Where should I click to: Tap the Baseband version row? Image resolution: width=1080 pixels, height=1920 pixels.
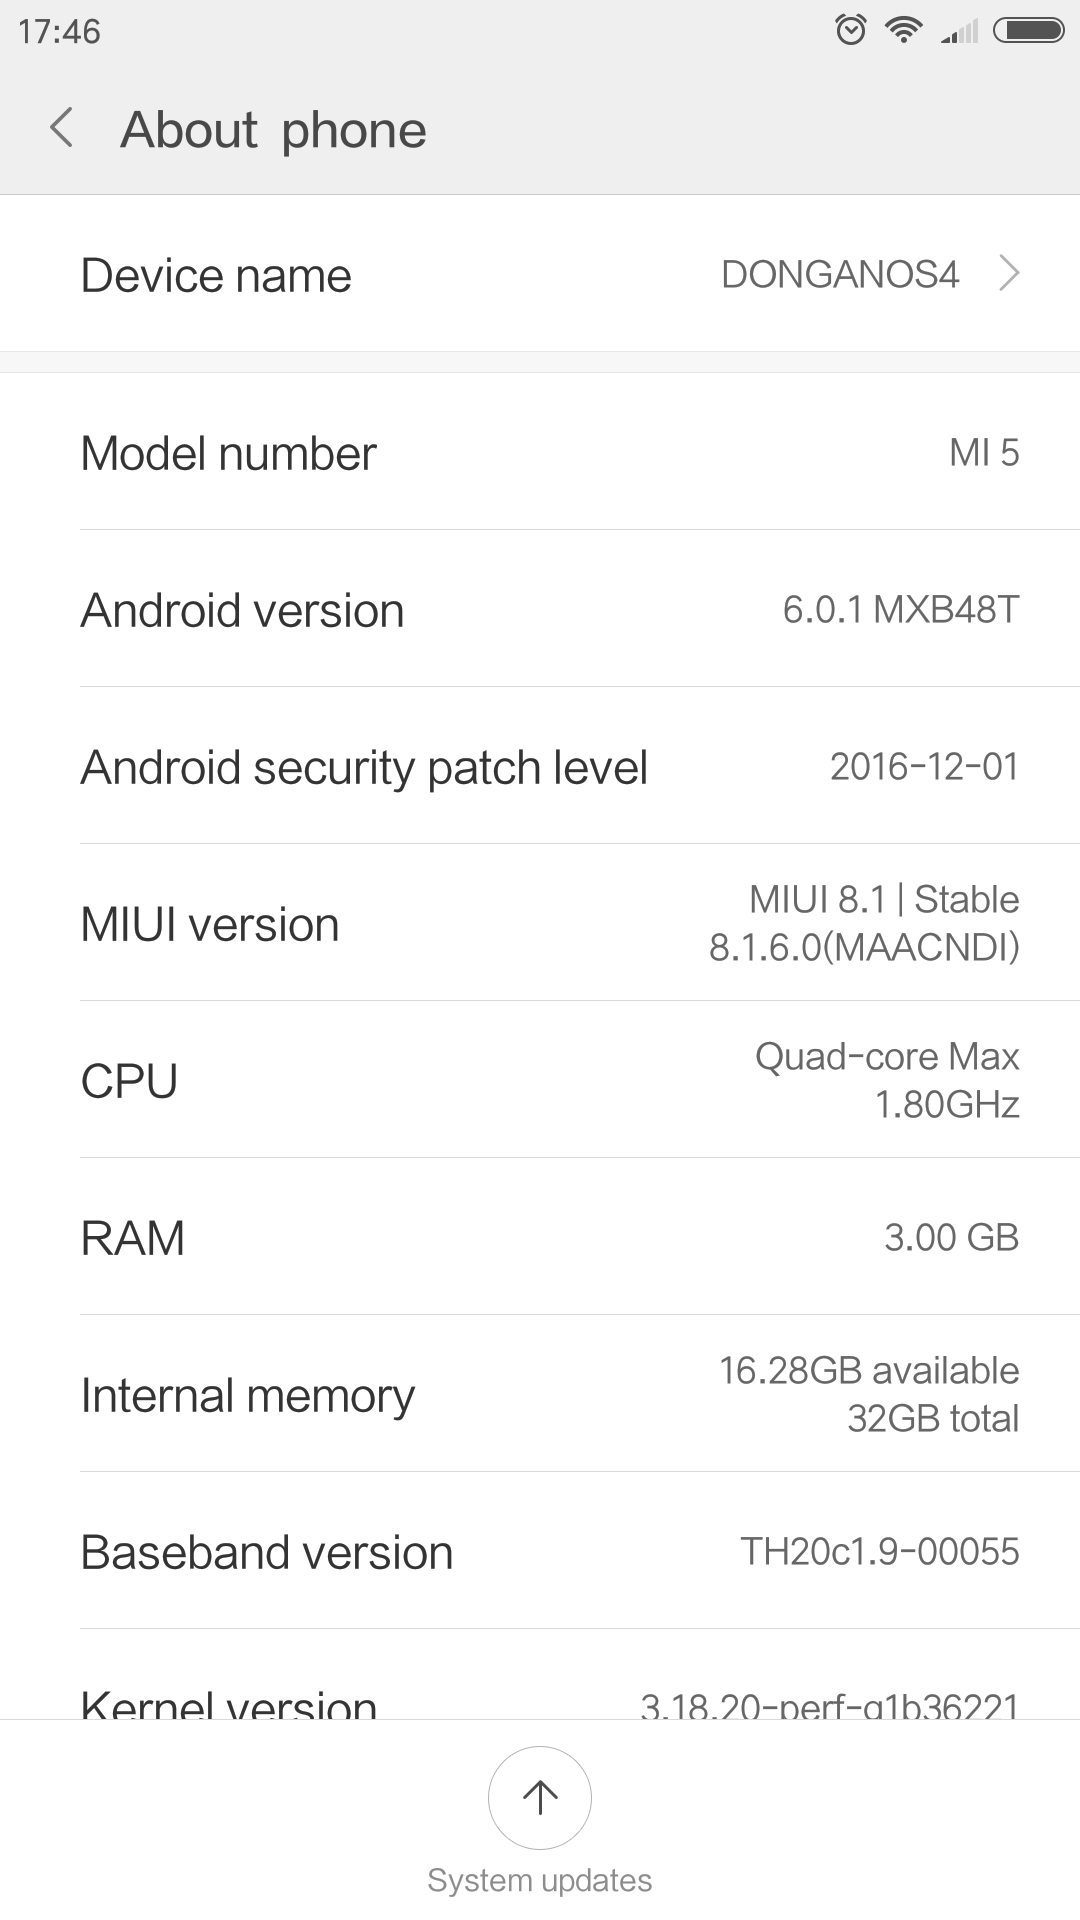(540, 1551)
